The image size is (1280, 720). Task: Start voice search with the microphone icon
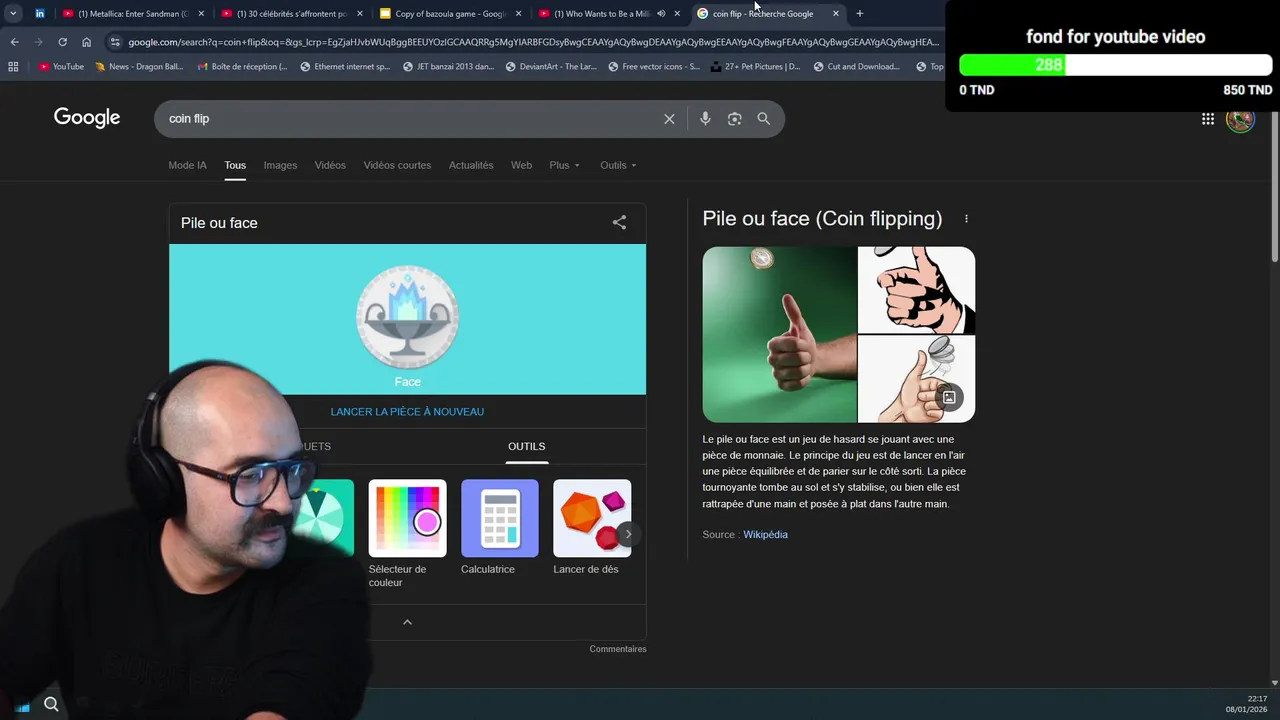705,119
